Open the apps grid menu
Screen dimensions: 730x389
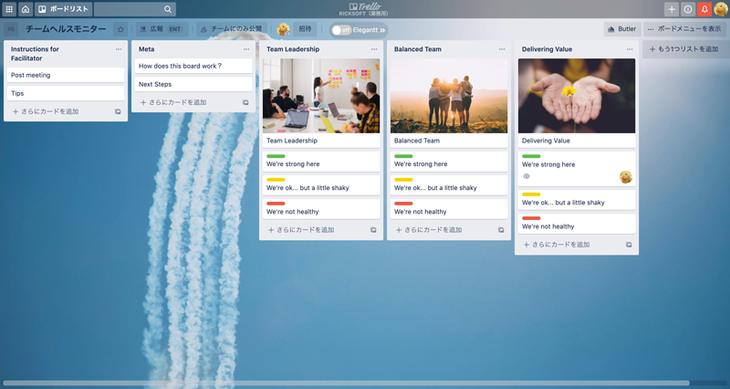click(9, 9)
